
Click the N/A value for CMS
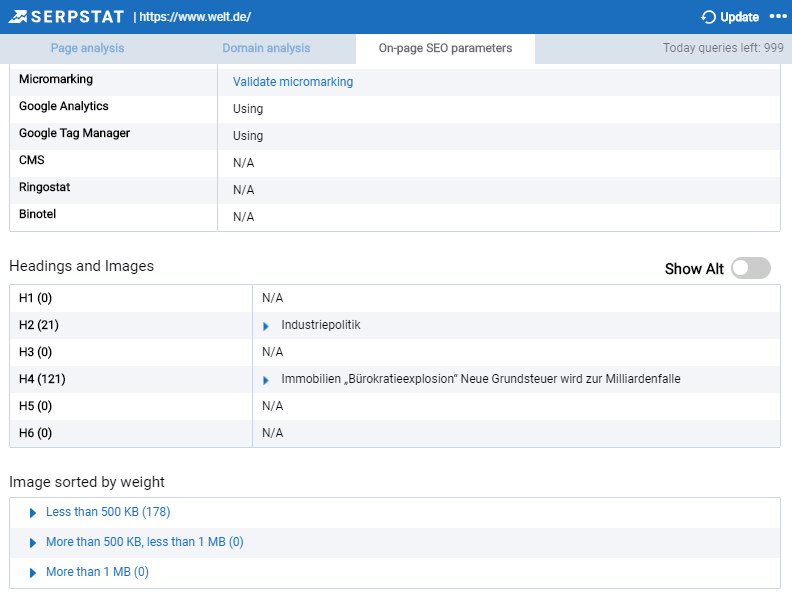click(x=243, y=163)
